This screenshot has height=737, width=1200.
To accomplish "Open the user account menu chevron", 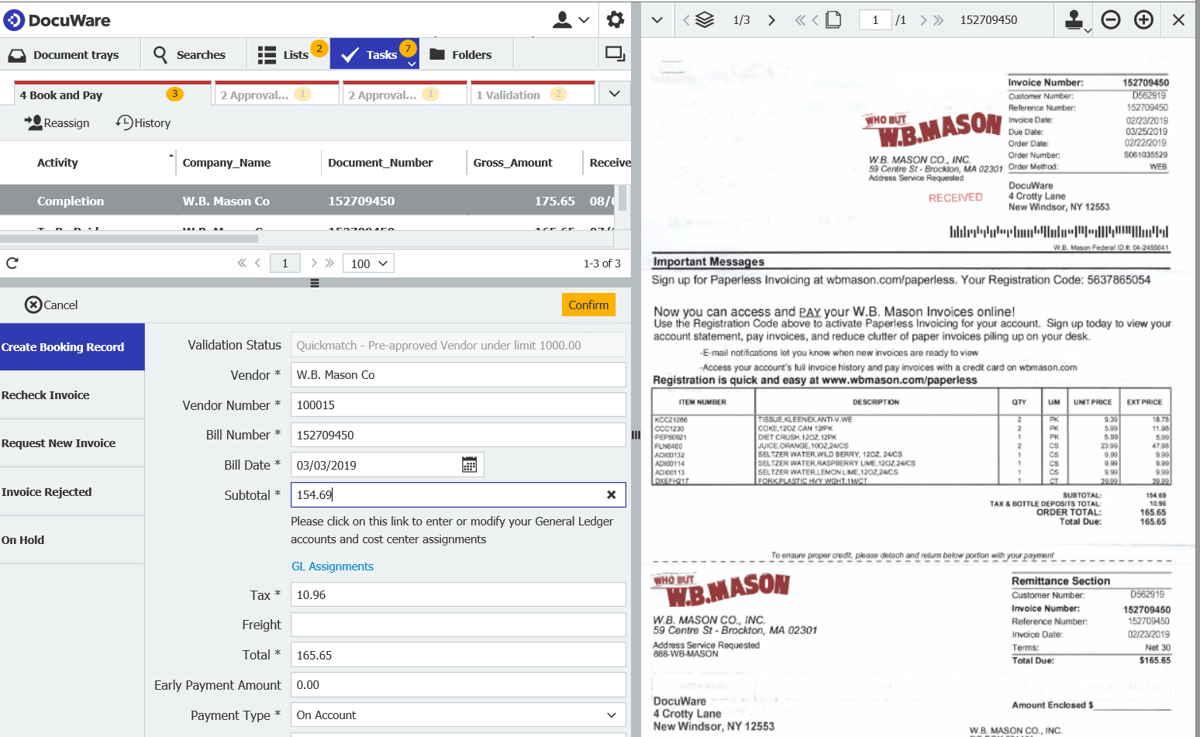I will click(x=585, y=20).
